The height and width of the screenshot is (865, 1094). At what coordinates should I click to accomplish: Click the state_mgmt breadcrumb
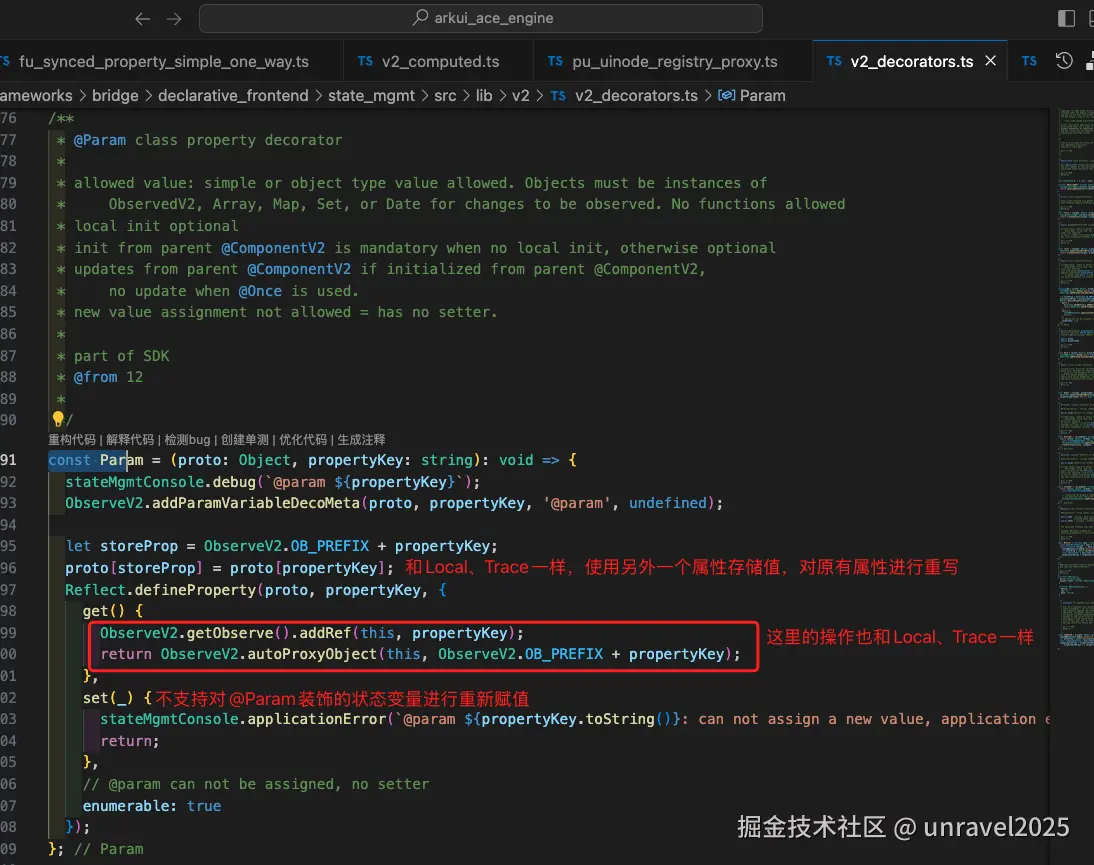371,96
